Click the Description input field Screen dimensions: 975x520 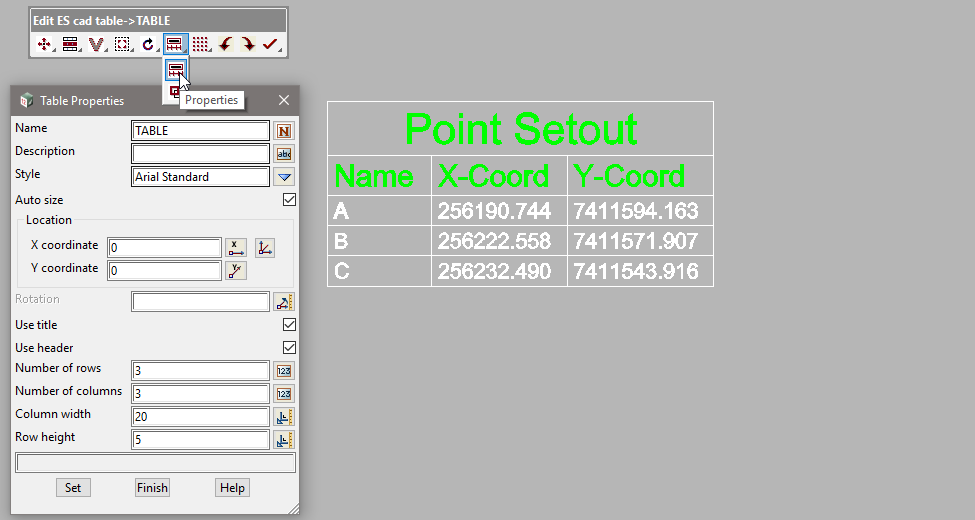pos(200,154)
